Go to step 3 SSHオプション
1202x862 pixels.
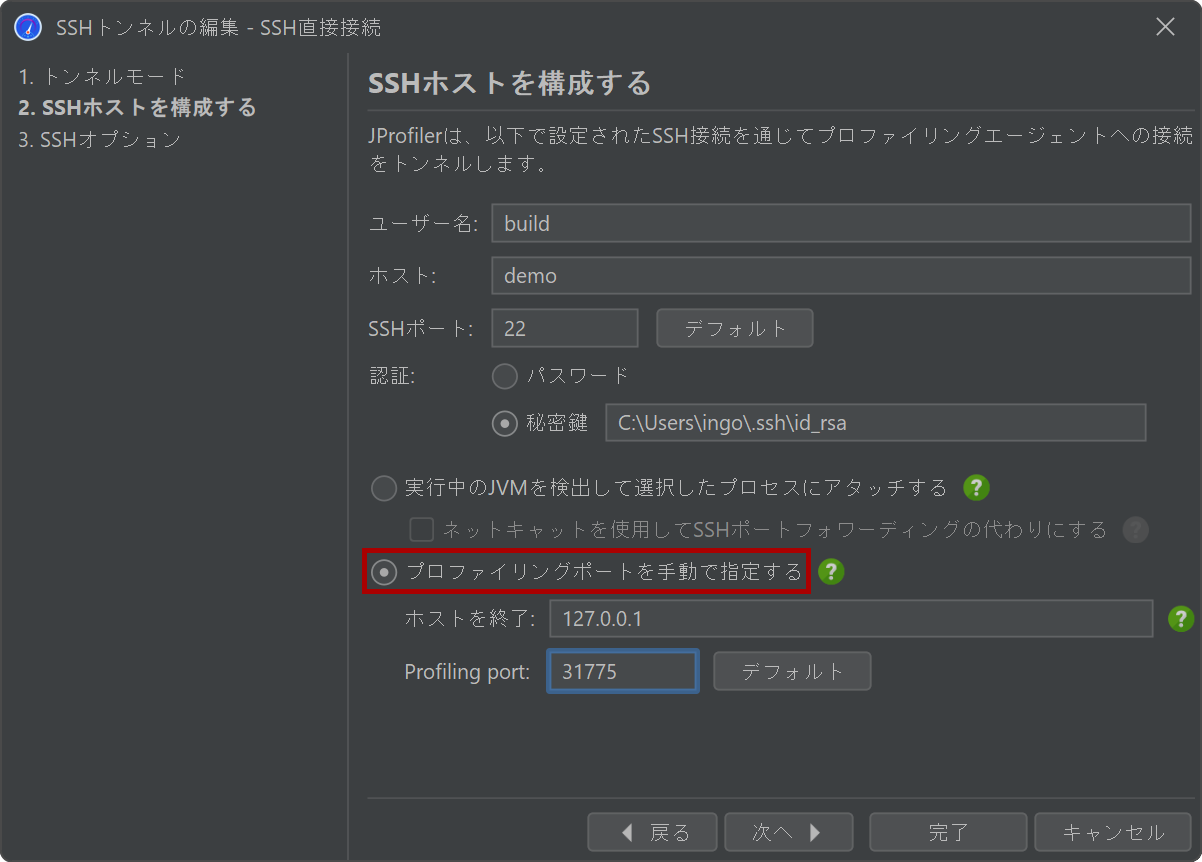[99, 139]
